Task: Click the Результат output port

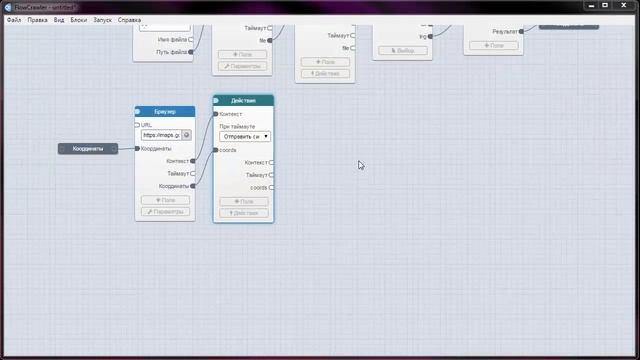Action: click(x=521, y=31)
